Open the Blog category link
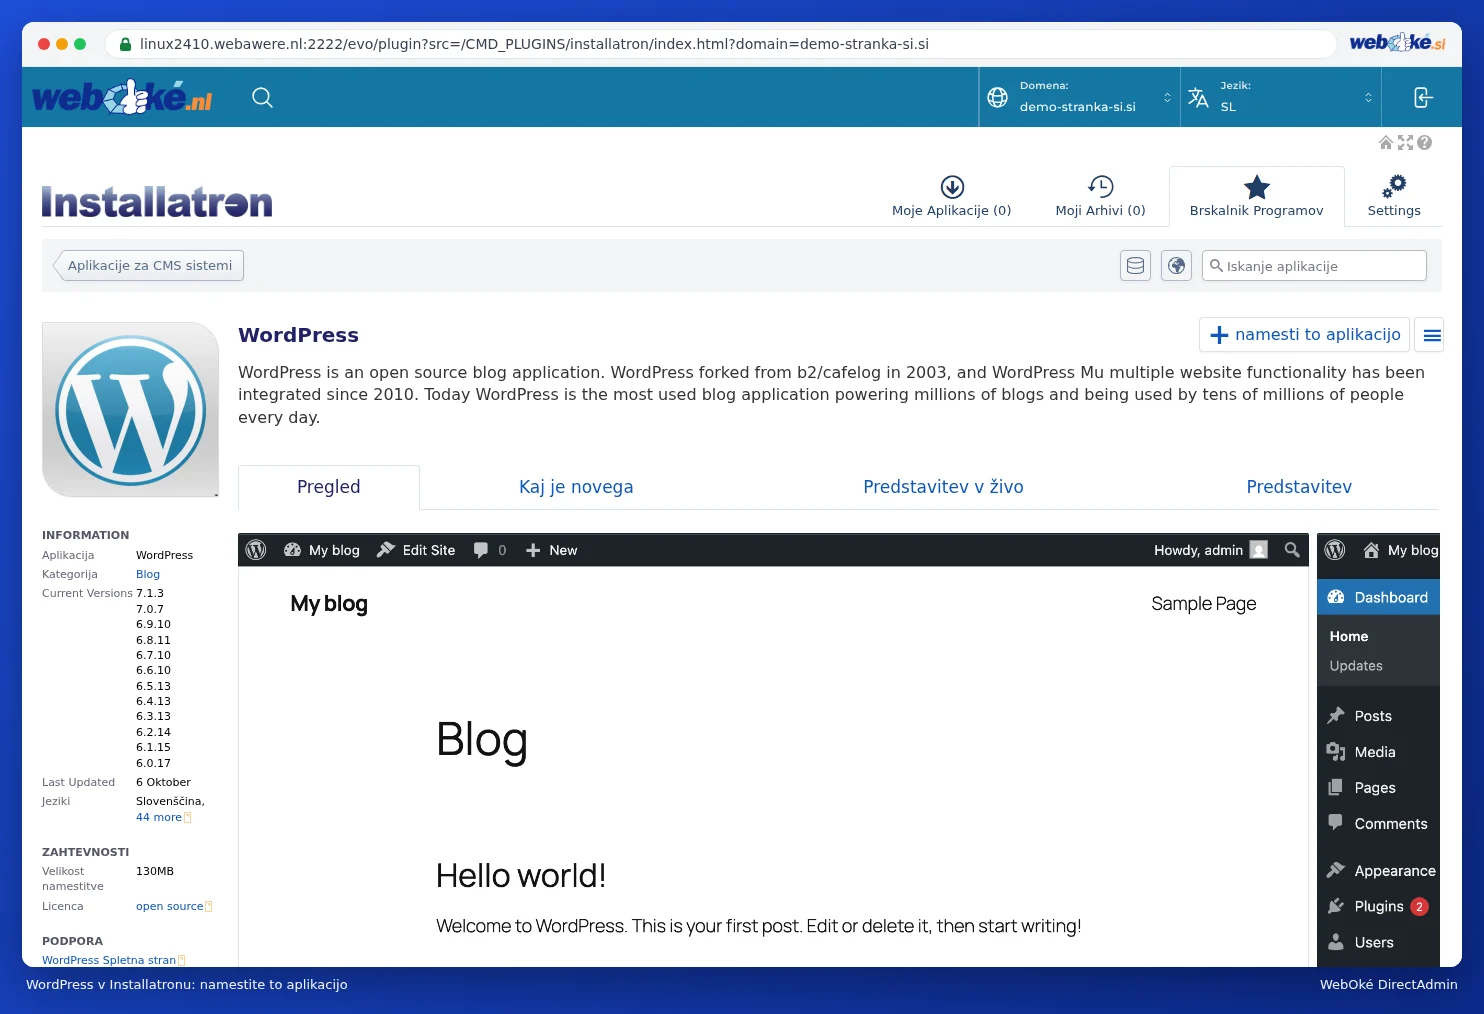Viewport: 1484px width, 1014px height. (x=148, y=574)
